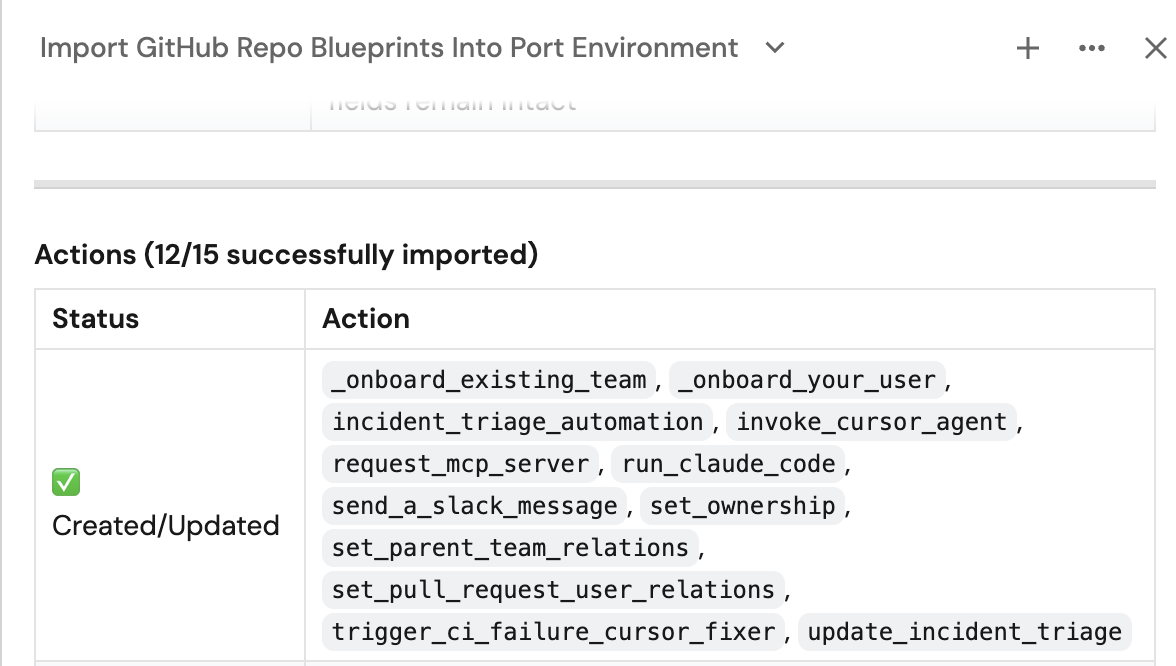
Task: Click the update_incident_triage code tag
Action: pos(964,632)
